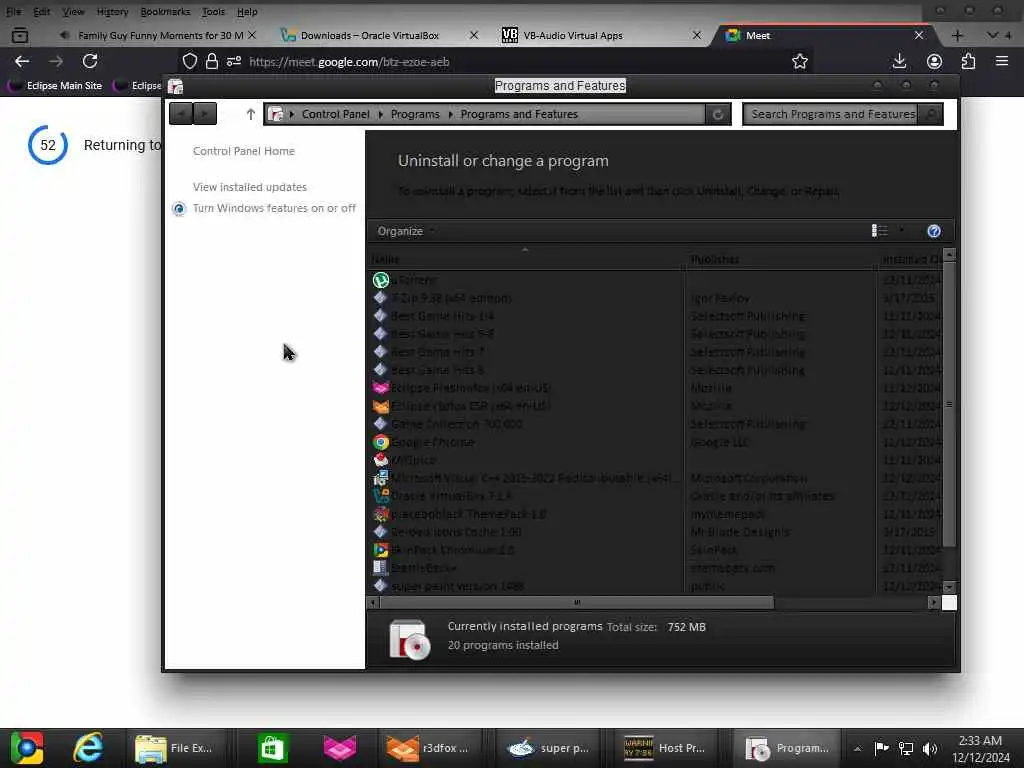Click the Control Panel forward navigation arrow
Screen dimensions: 1024x768
pyautogui.click(x=205, y=114)
